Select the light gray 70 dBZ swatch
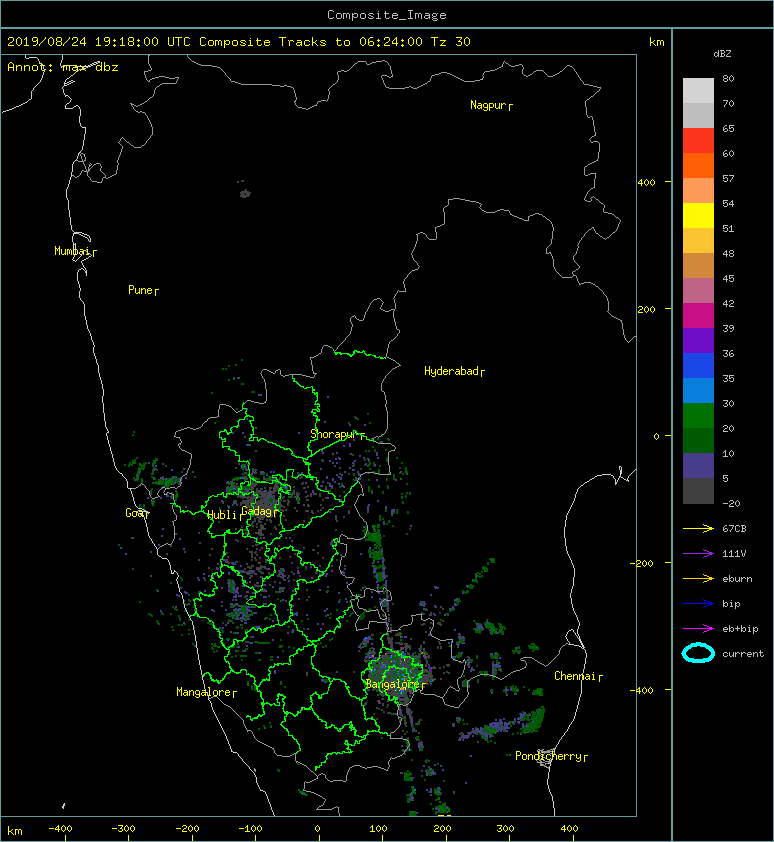This screenshot has width=774, height=842. (698, 90)
